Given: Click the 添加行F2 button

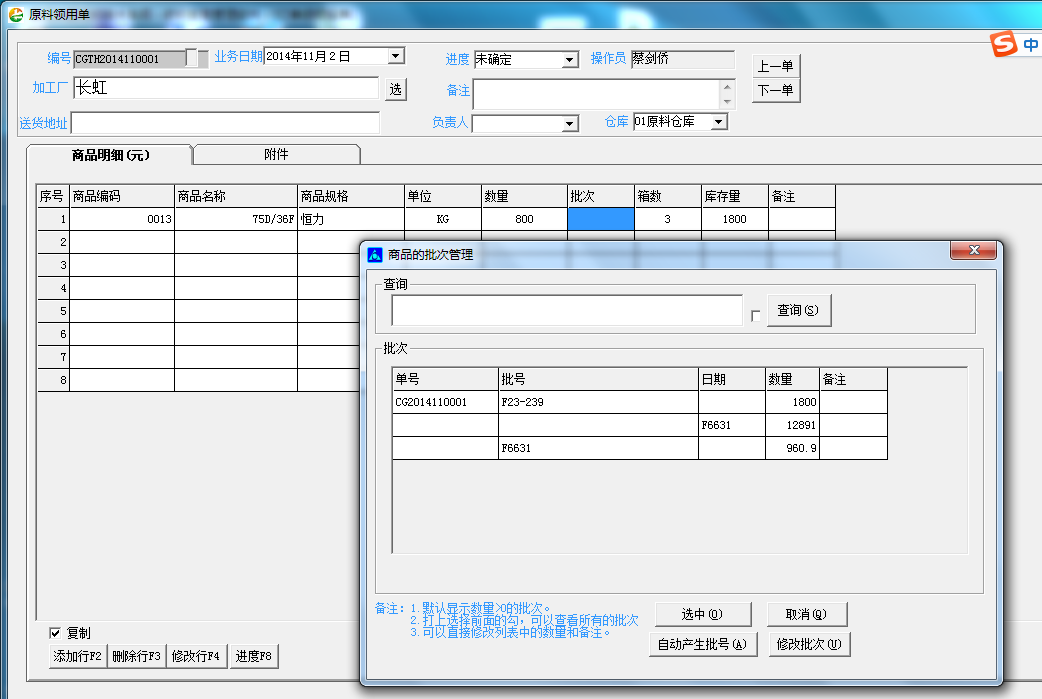Looking at the screenshot, I should [78, 656].
